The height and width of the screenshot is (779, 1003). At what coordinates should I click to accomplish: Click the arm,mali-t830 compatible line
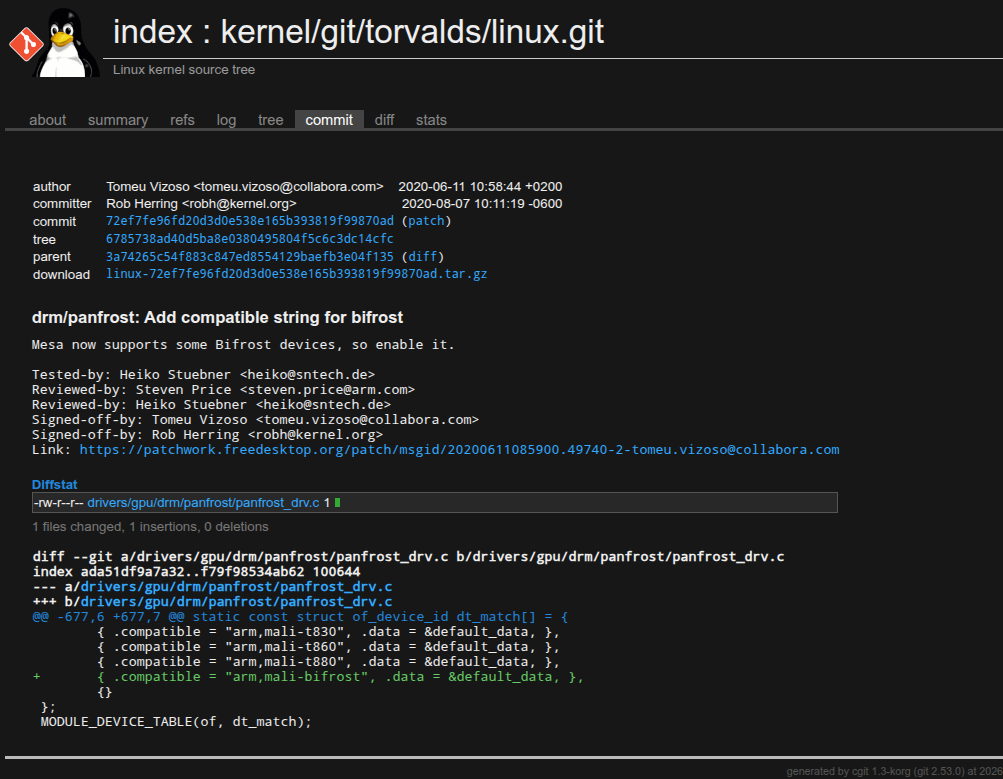coord(329,632)
